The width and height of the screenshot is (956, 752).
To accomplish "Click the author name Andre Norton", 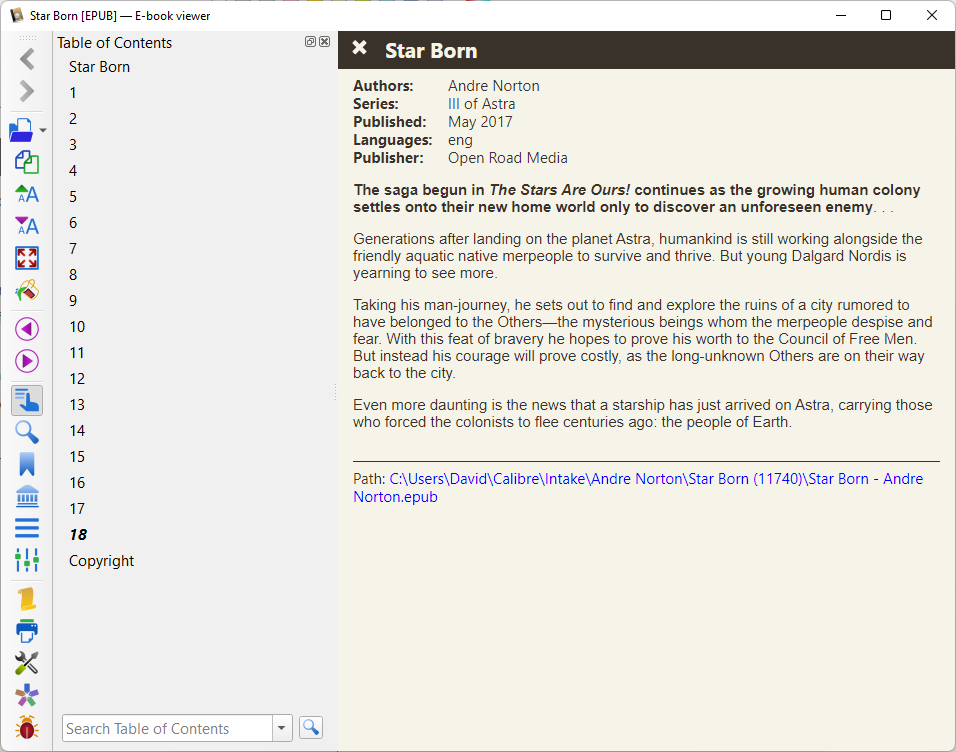I will coord(494,86).
